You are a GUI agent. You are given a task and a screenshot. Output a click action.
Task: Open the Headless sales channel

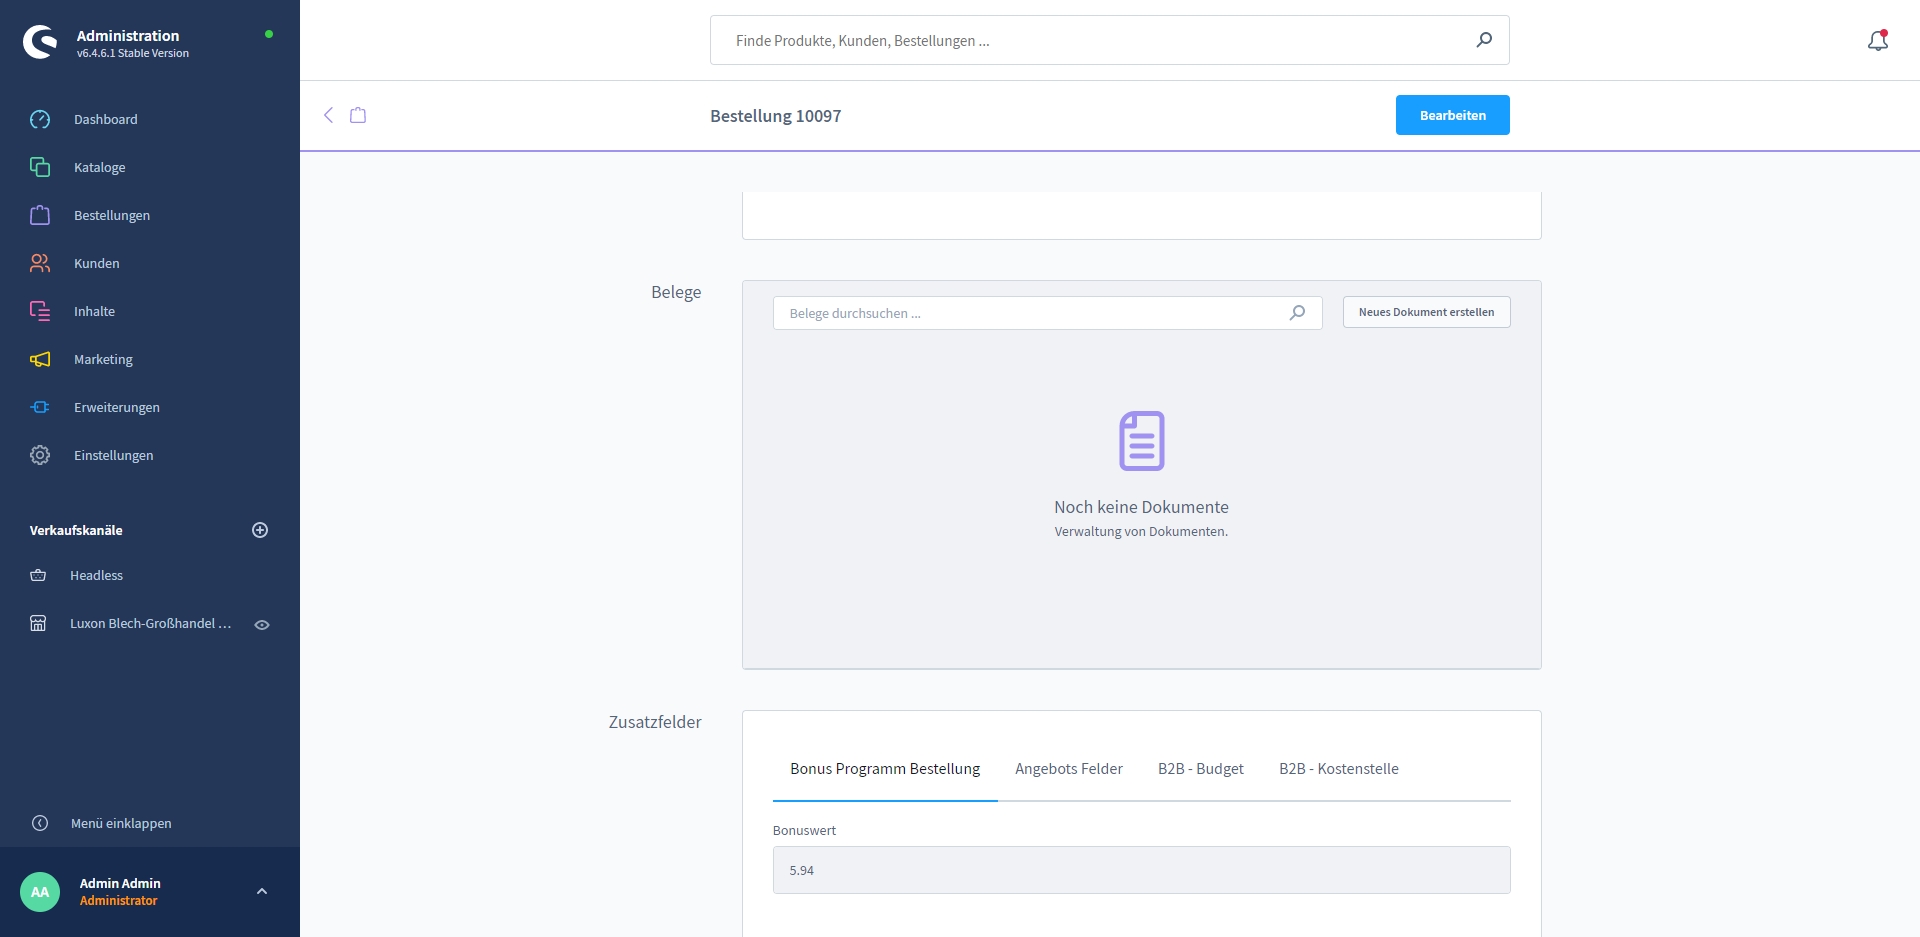click(x=96, y=575)
